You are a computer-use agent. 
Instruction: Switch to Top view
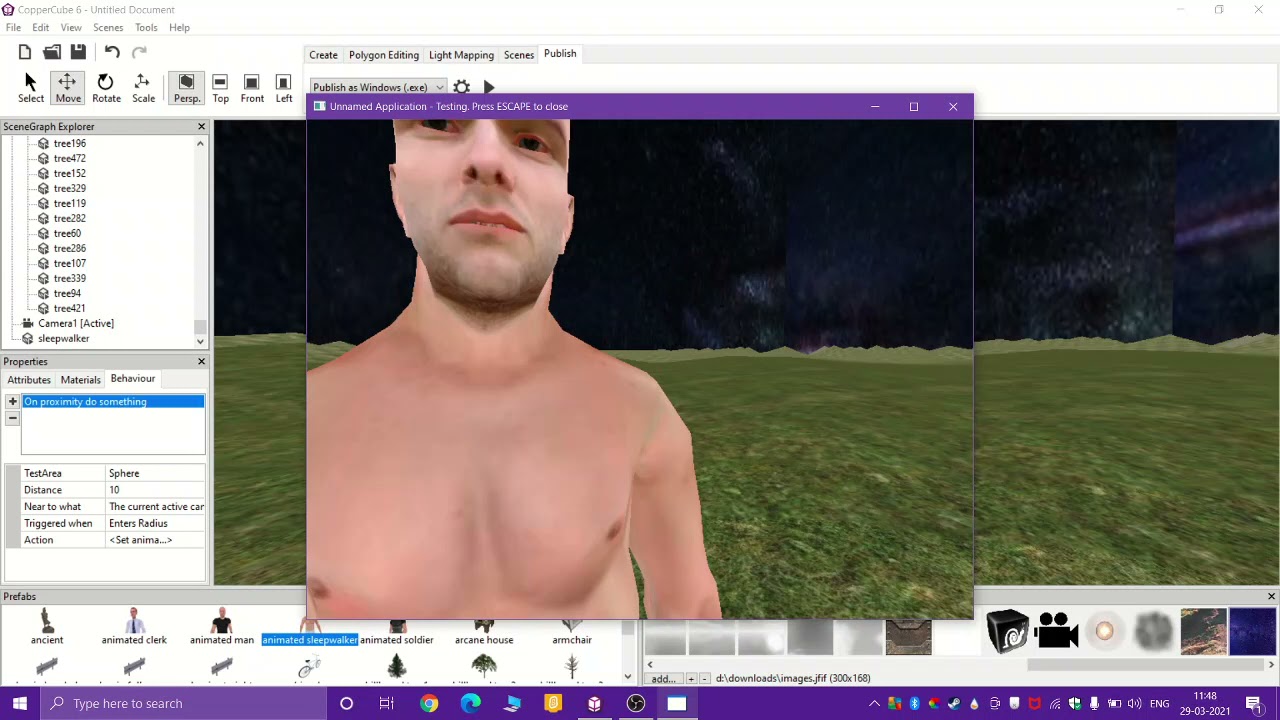click(x=220, y=88)
